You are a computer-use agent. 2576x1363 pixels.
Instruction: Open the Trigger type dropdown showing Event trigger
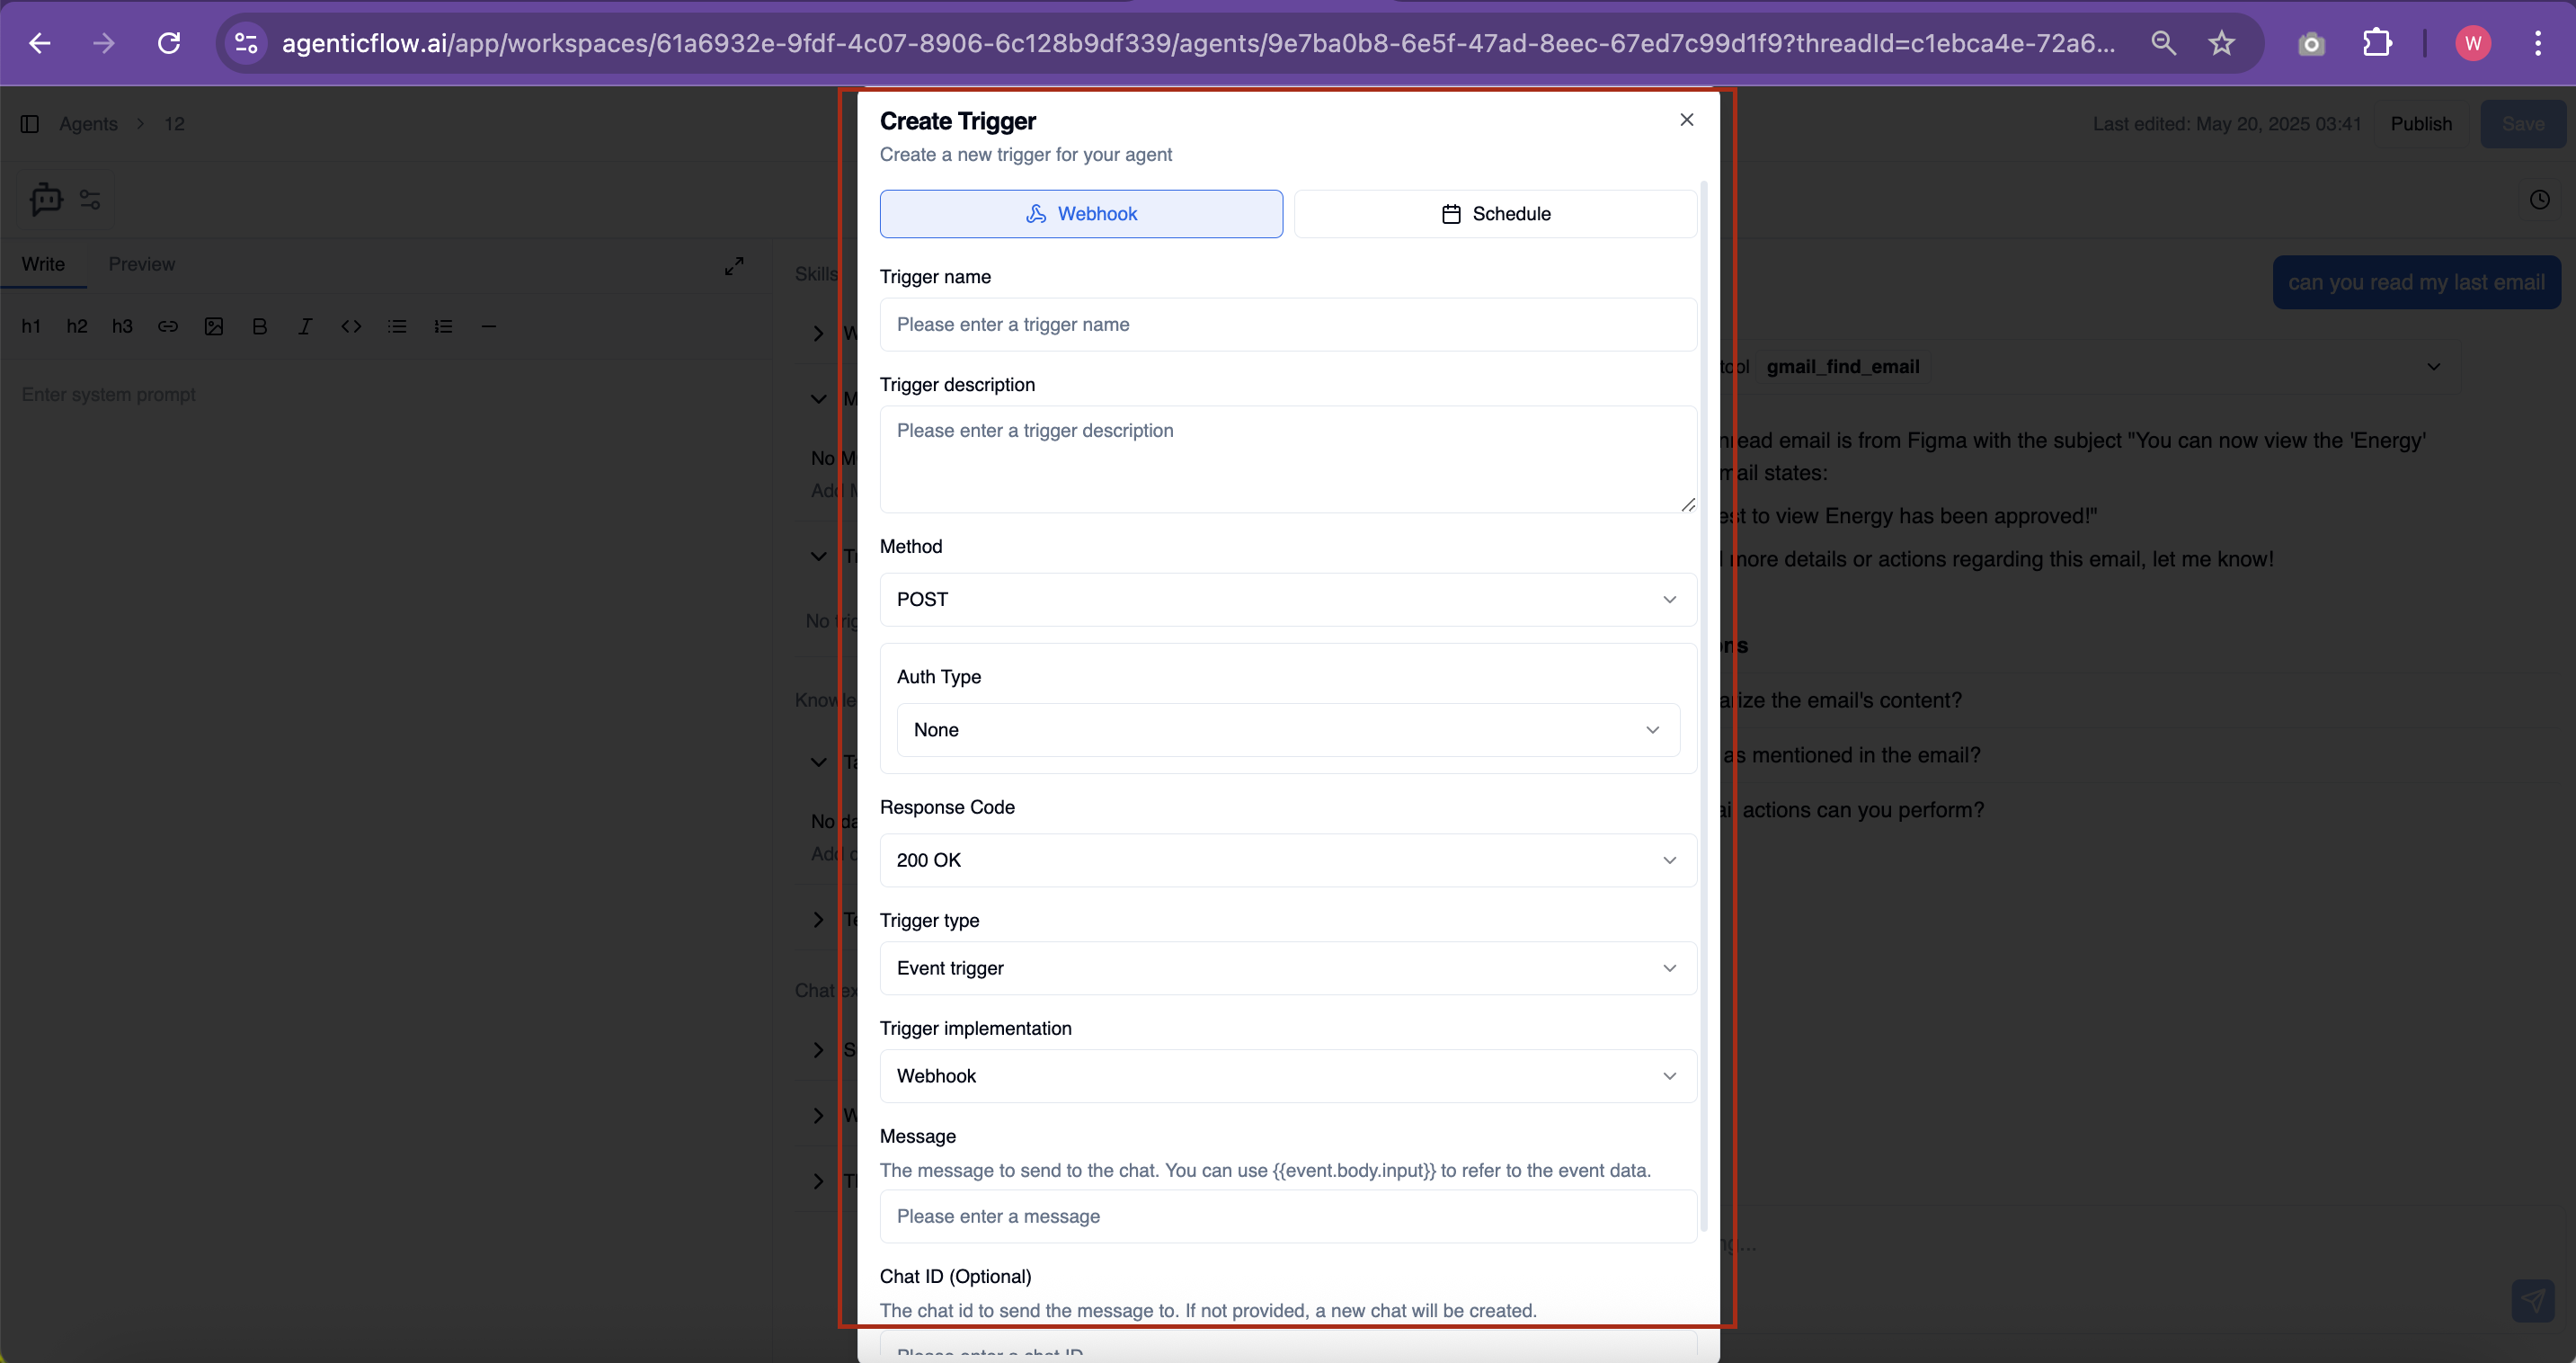click(1288, 968)
